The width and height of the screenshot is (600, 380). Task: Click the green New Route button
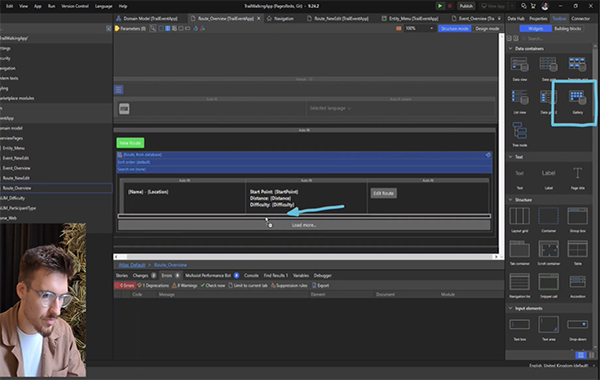point(130,143)
